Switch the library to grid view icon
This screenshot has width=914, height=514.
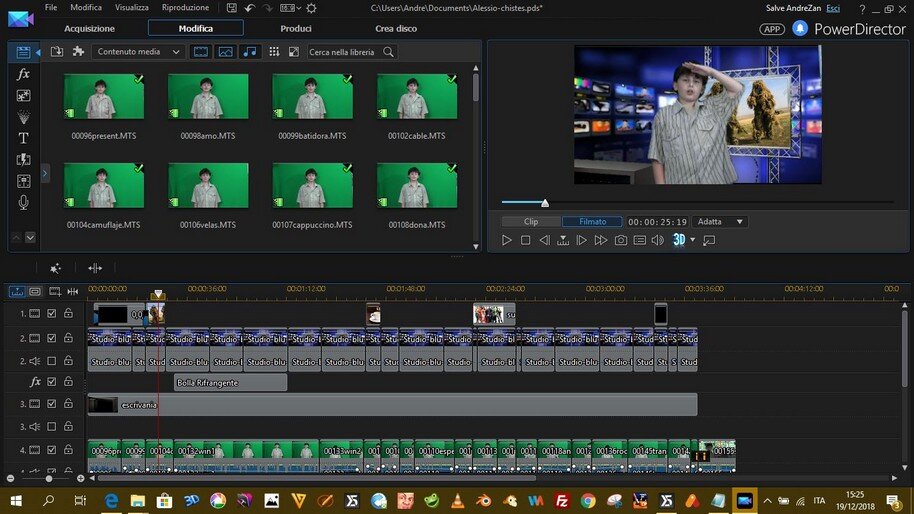pyautogui.click(x=274, y=52)
